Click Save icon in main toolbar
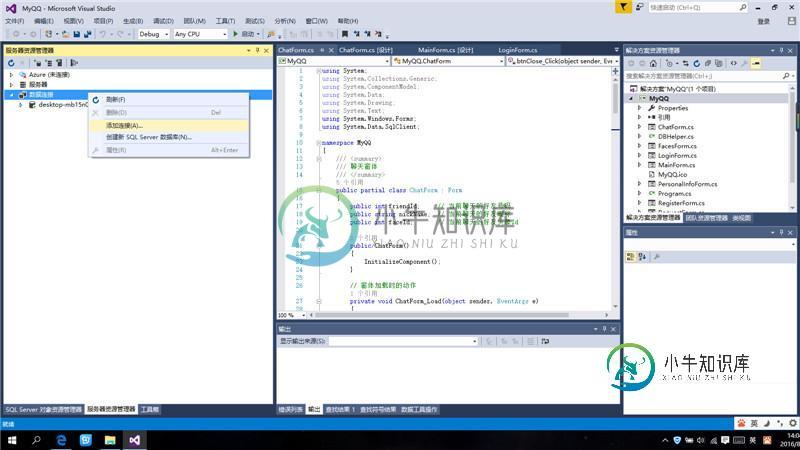The image size is (800, 450). click(77, 34)
